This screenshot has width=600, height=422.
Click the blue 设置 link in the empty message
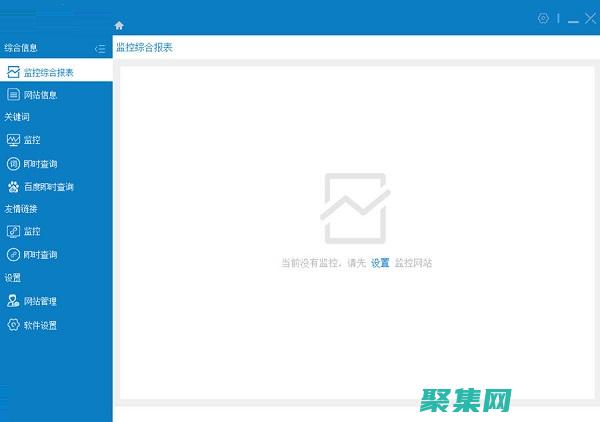[x=380, y=263]
